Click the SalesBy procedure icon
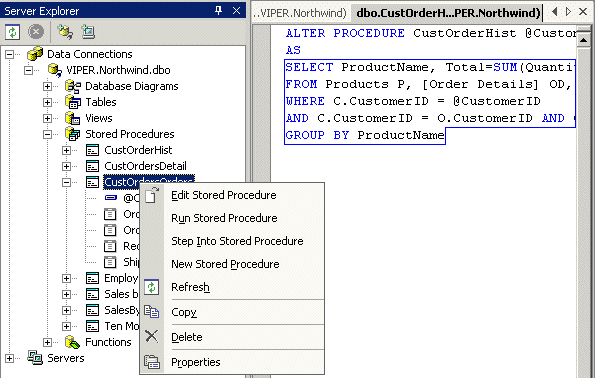The image size is (595, 378). [92, 310]
